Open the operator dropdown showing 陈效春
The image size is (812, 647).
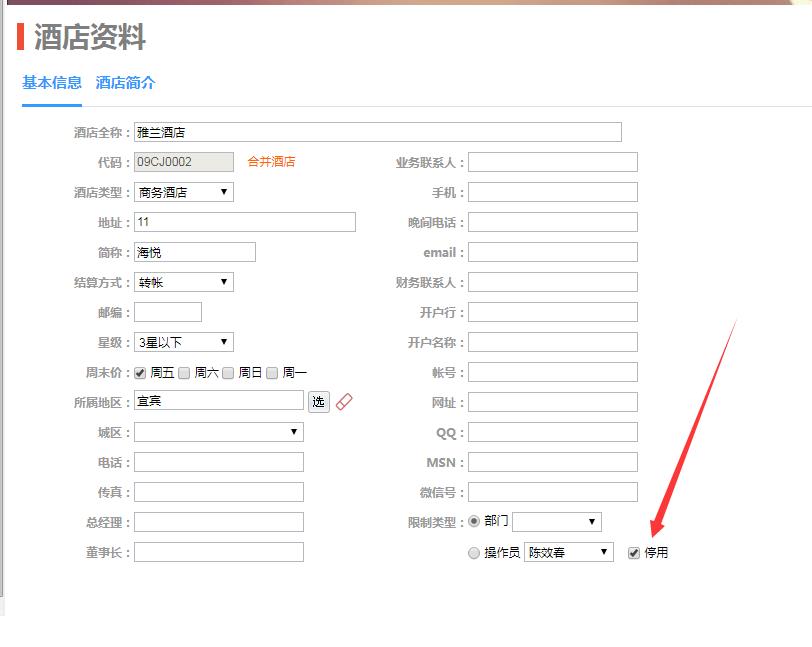pyautogui.click(x=568, y=552)
